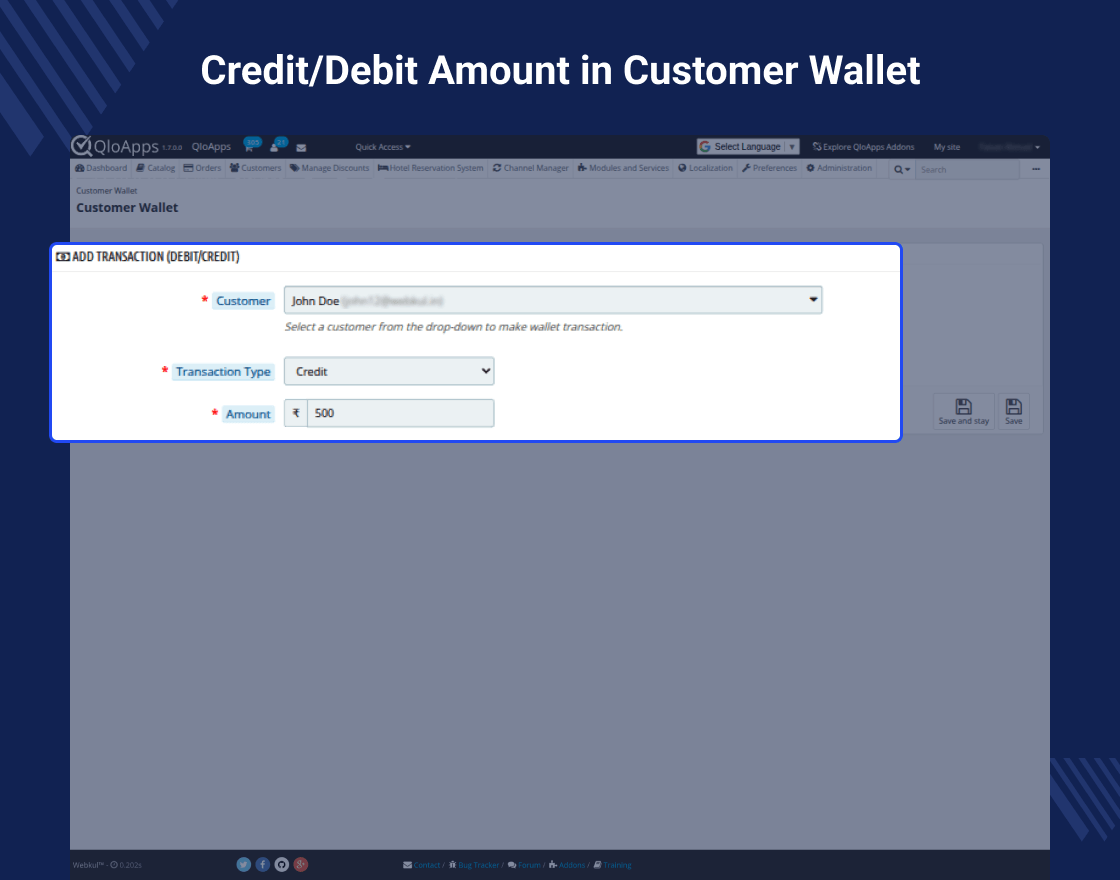Click the Forum footer link
This screenshot has height=880, width=1120.
[524, 865]
